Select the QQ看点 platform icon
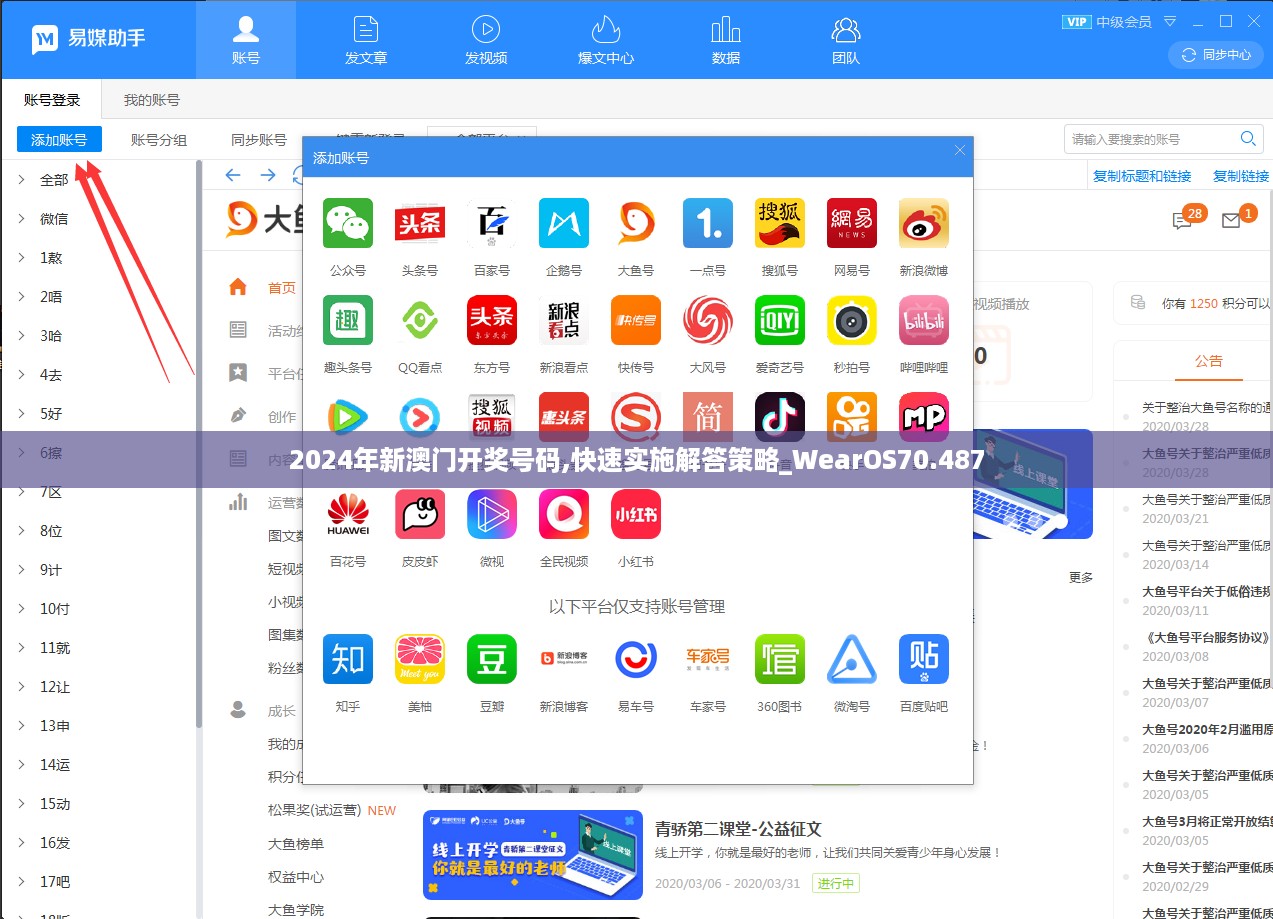 (420, 320)
